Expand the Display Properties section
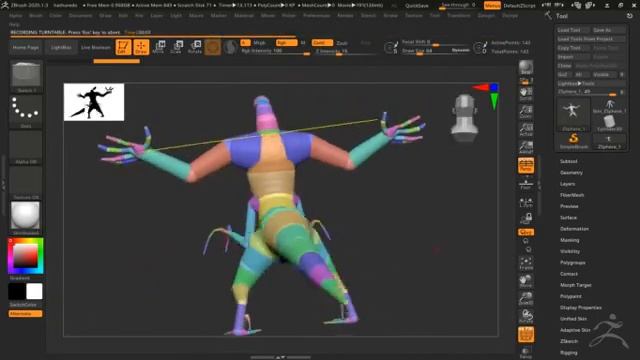Screen dimensions: 640x360 pos(580,308)
